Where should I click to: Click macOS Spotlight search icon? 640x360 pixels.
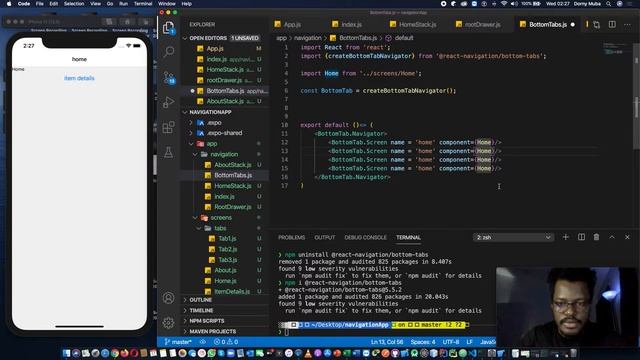609,4
